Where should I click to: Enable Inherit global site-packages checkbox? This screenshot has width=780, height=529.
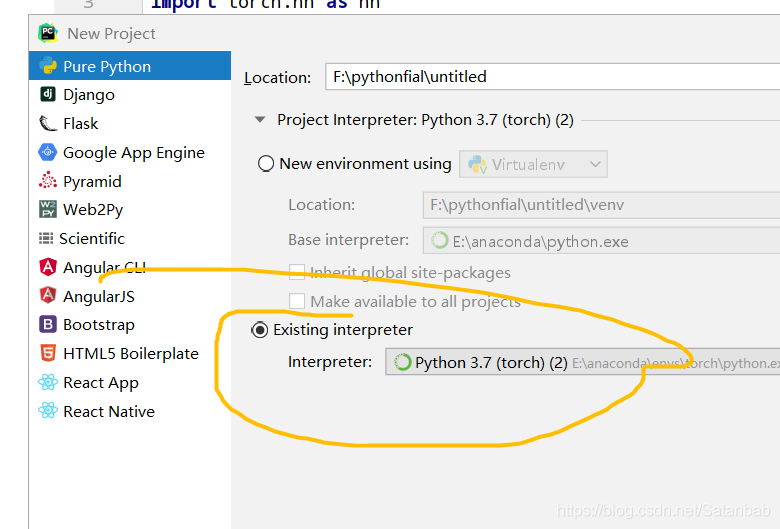point(297,272)
